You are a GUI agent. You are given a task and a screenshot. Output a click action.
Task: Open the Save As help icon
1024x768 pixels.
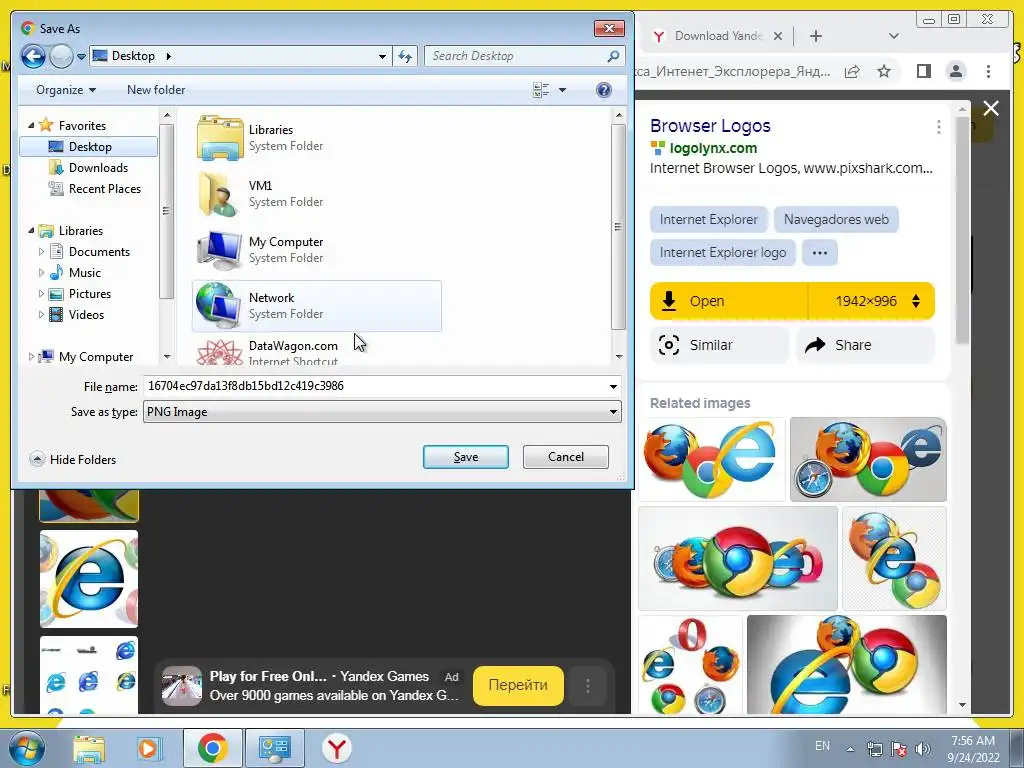[x=603, y=89]
